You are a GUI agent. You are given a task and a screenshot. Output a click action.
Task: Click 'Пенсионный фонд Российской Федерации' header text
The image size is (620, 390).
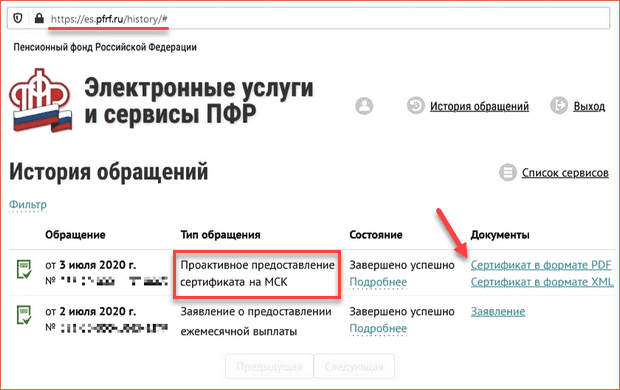tap(105, 47)
